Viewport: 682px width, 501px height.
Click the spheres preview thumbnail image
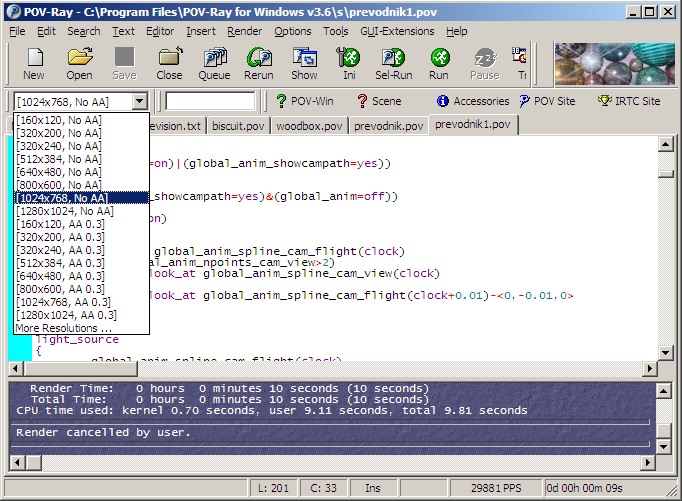(614, 64)
